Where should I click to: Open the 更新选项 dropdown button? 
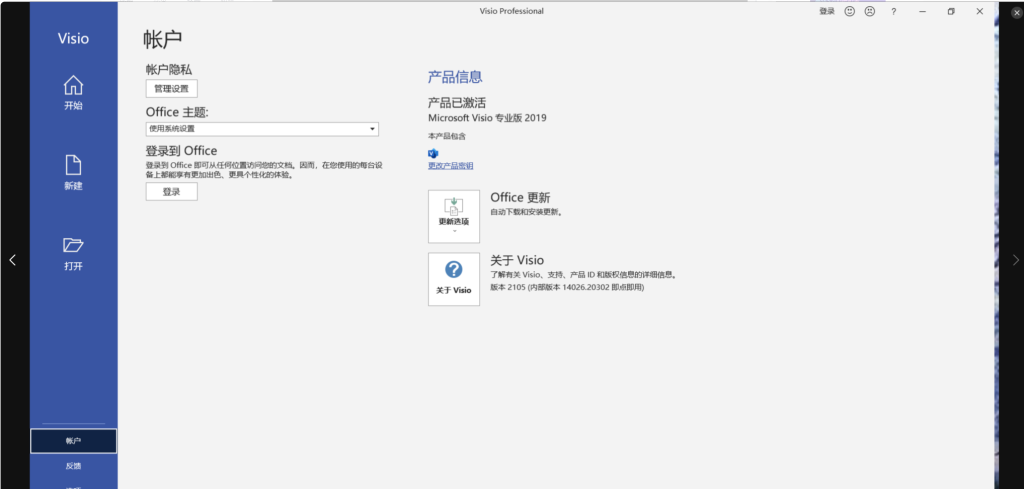point(454,217)
